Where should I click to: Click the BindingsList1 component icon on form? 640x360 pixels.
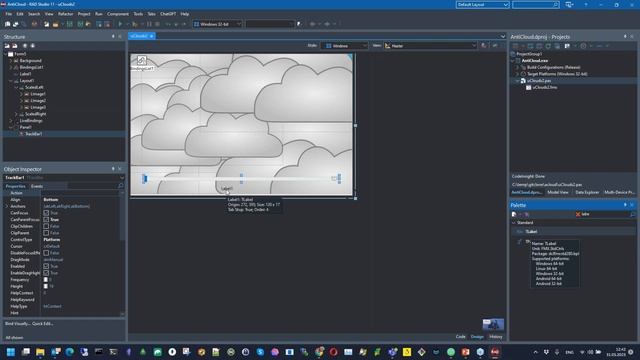[142, 60]
